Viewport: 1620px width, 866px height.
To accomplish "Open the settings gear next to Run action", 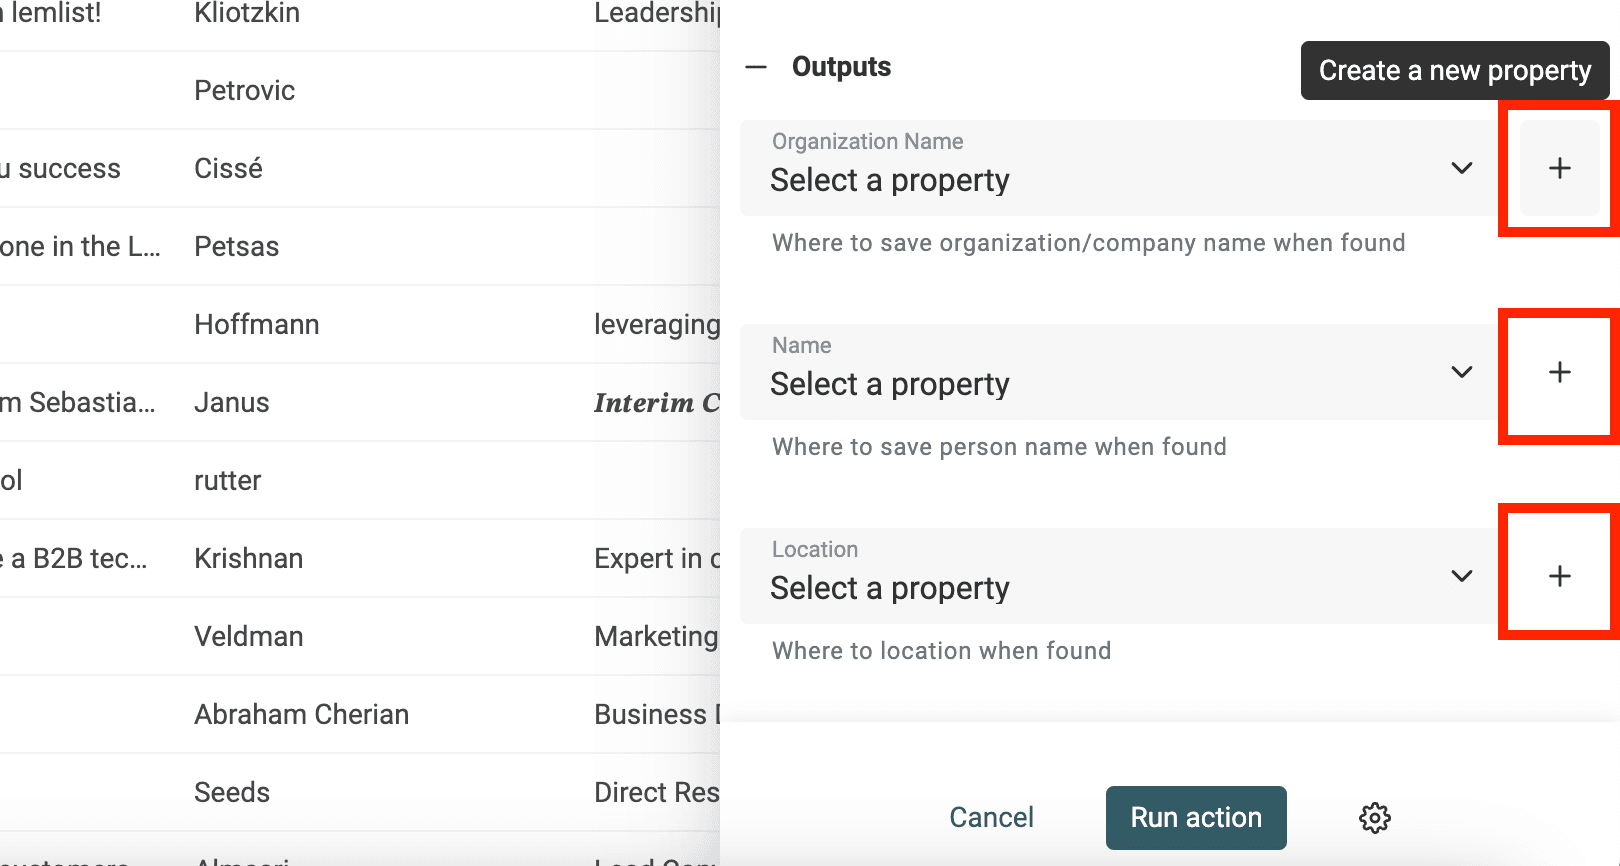I will pyautogui.click(x=1375, y=818).
